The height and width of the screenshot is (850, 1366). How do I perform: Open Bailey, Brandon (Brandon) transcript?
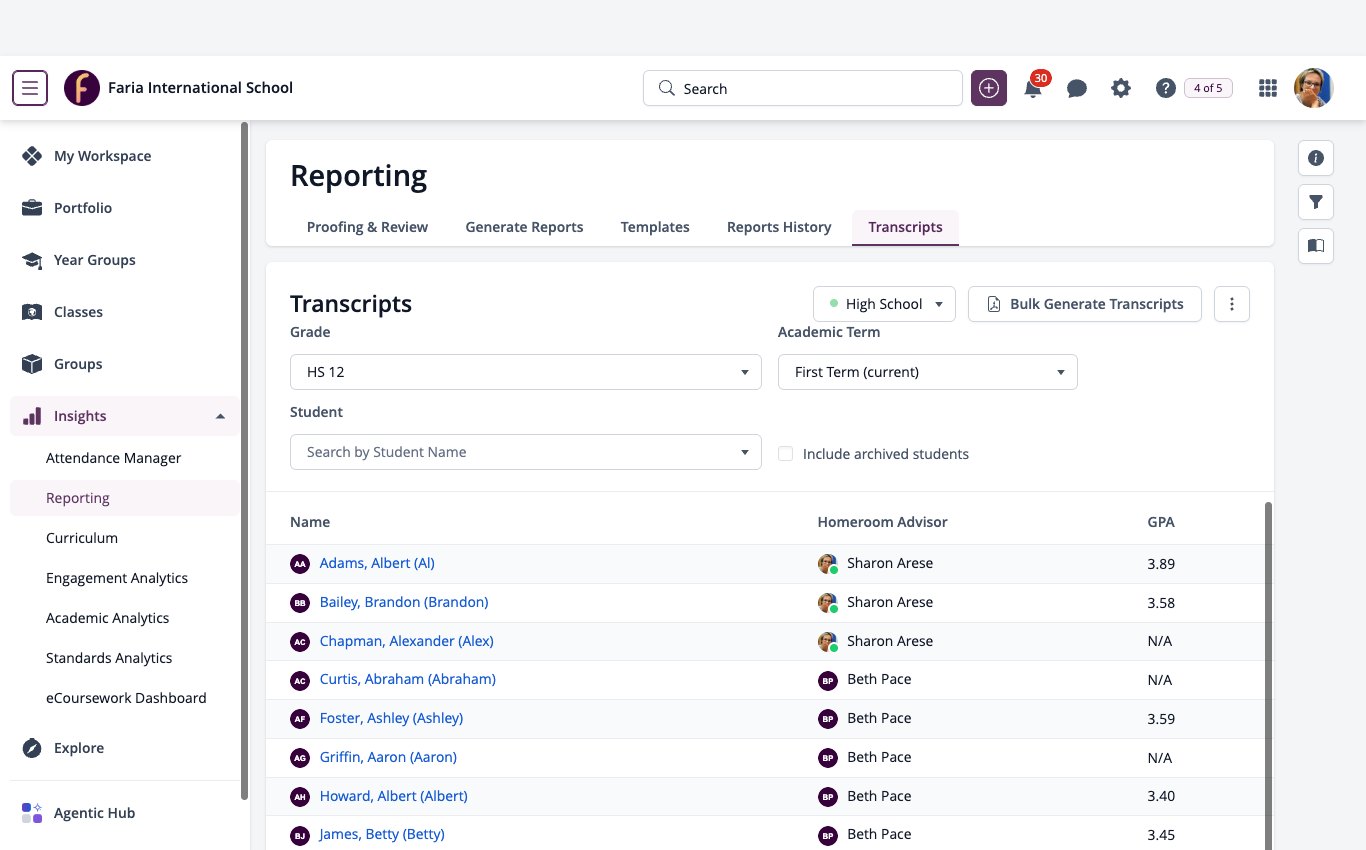pos(404,602)
